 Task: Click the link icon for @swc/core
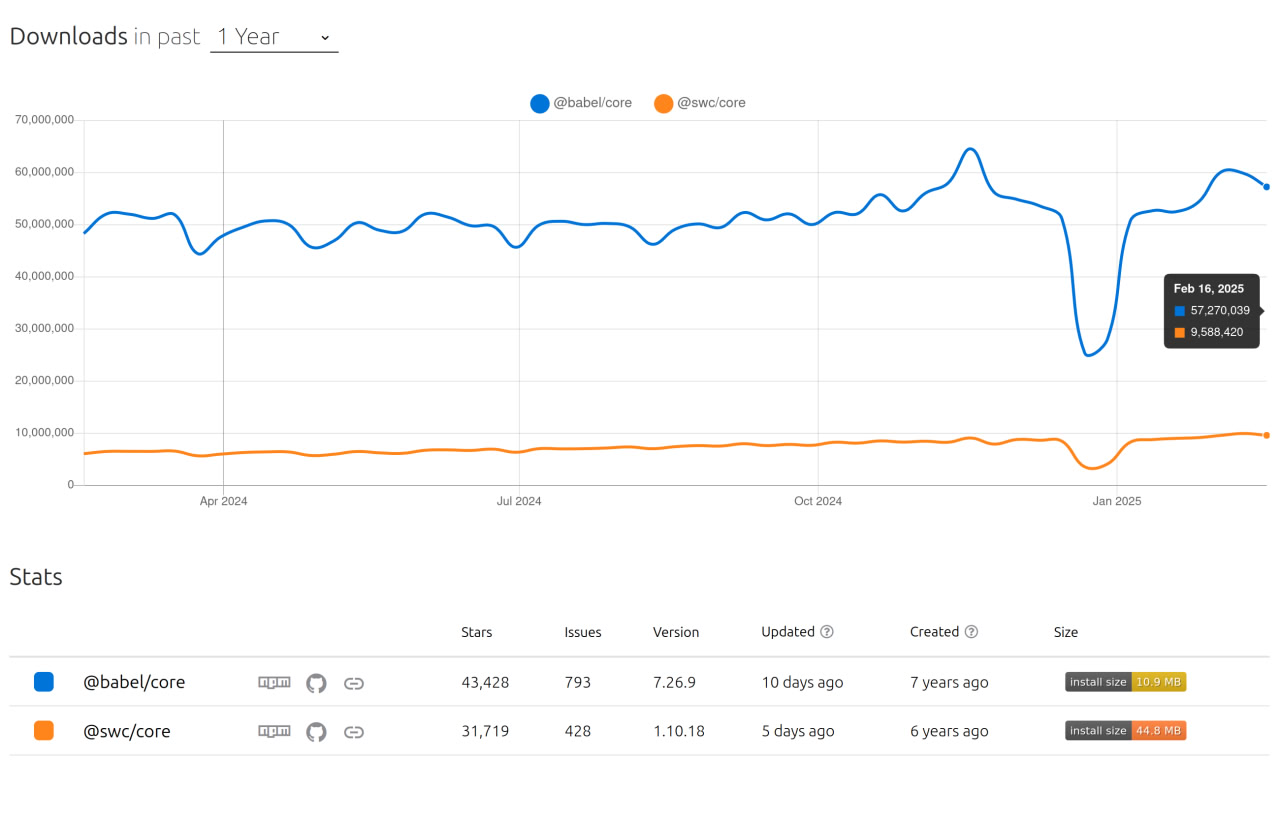pos(354,731)
